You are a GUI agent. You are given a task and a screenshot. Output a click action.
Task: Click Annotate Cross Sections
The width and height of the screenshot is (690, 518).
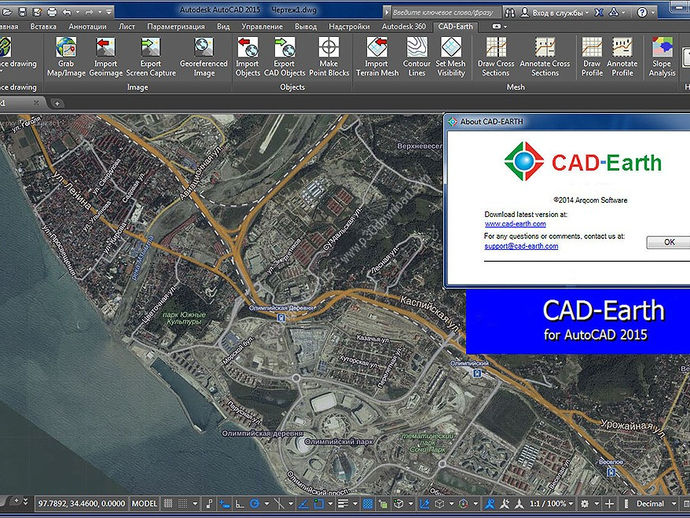pos(545,57)
